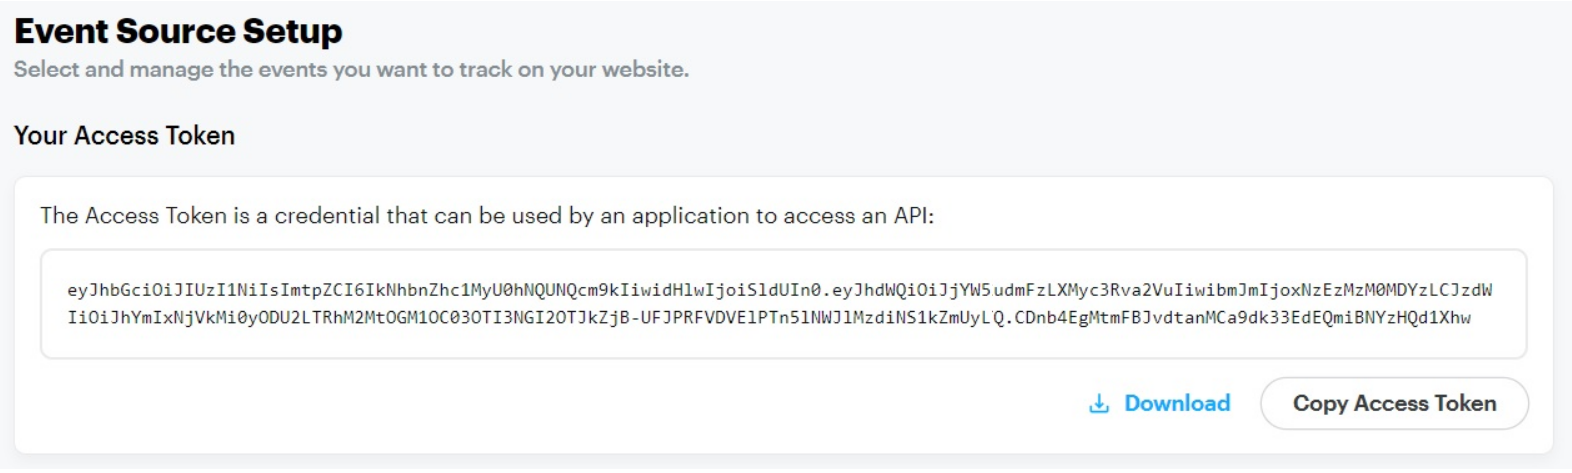Click the token header starting with "eyJhbGci"
The height and width of the screenshot is (473, 1572).
[x=443, y=290]
